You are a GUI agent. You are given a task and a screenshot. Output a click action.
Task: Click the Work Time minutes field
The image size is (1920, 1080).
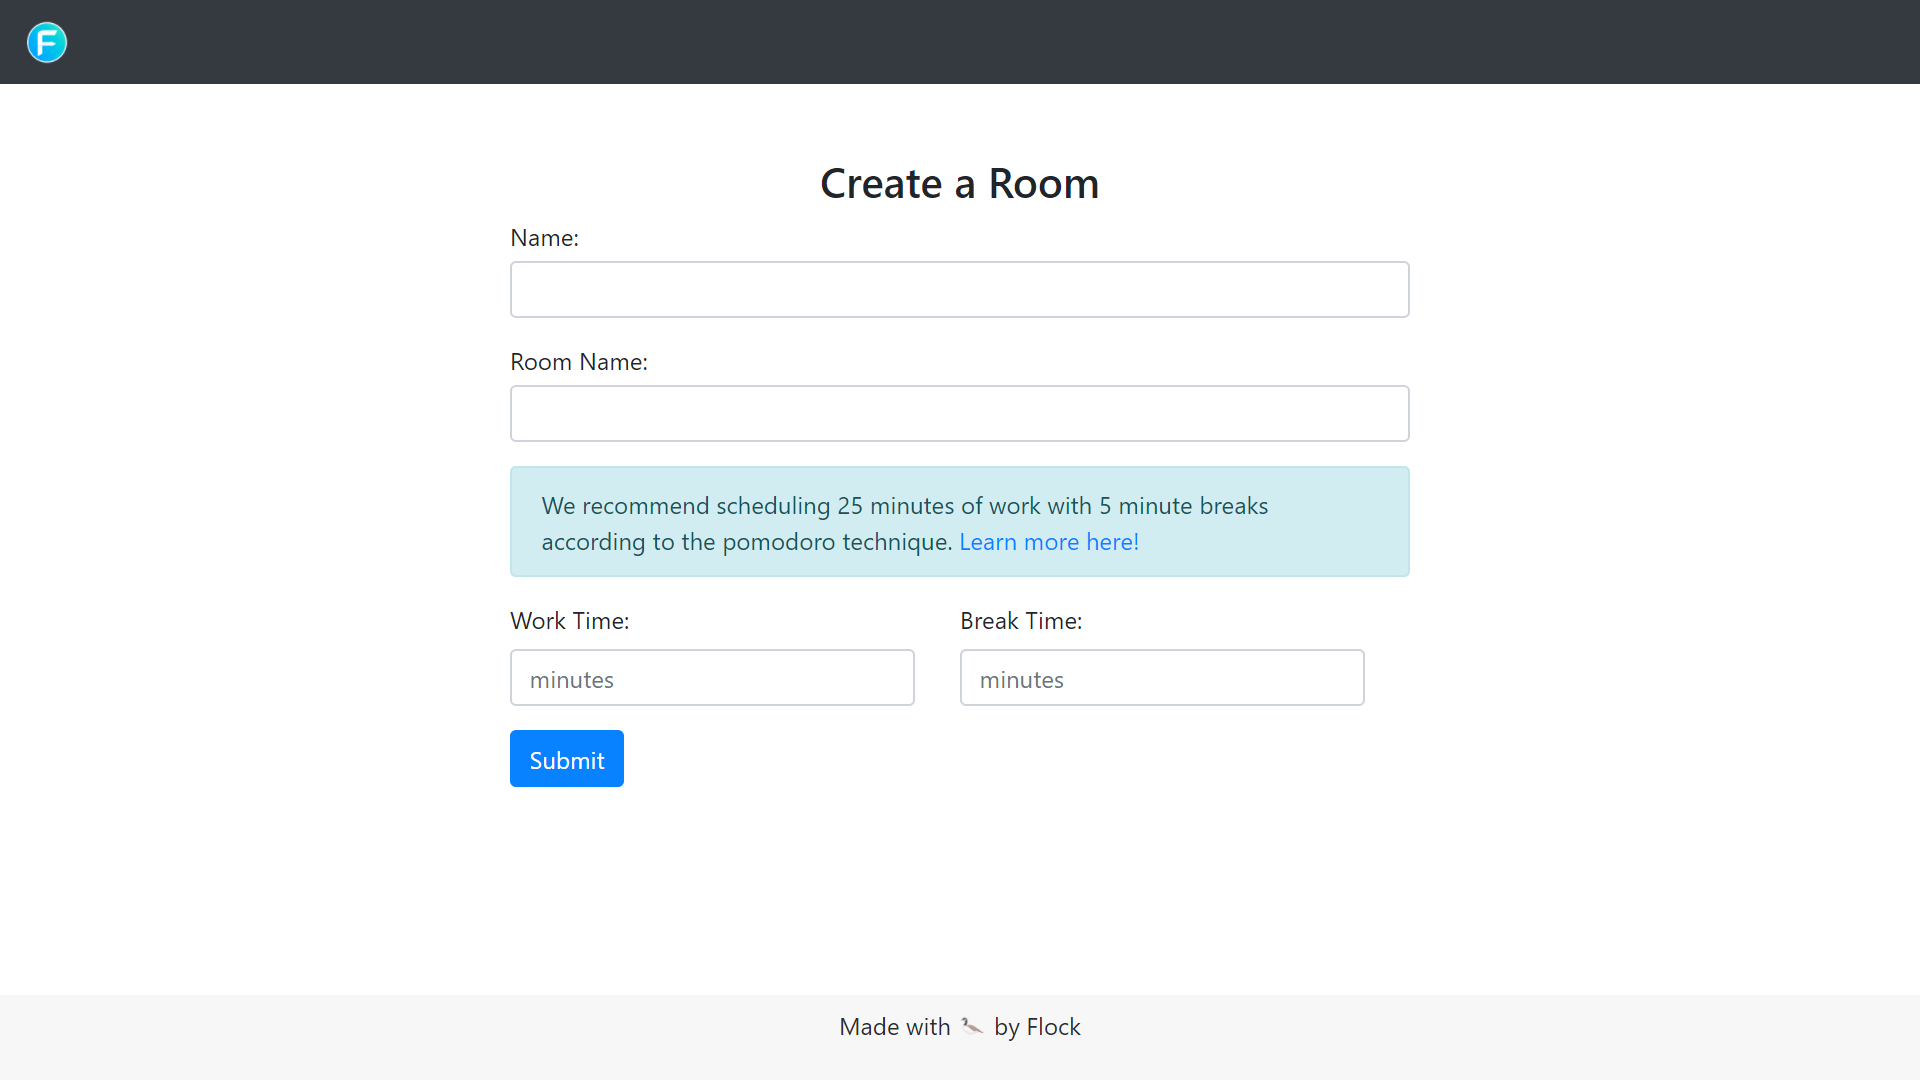[712, 678]
